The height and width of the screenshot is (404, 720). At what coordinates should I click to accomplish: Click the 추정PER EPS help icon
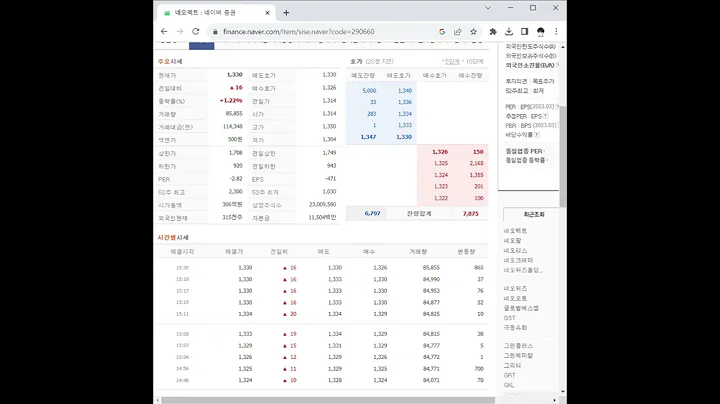coord(545,116)
